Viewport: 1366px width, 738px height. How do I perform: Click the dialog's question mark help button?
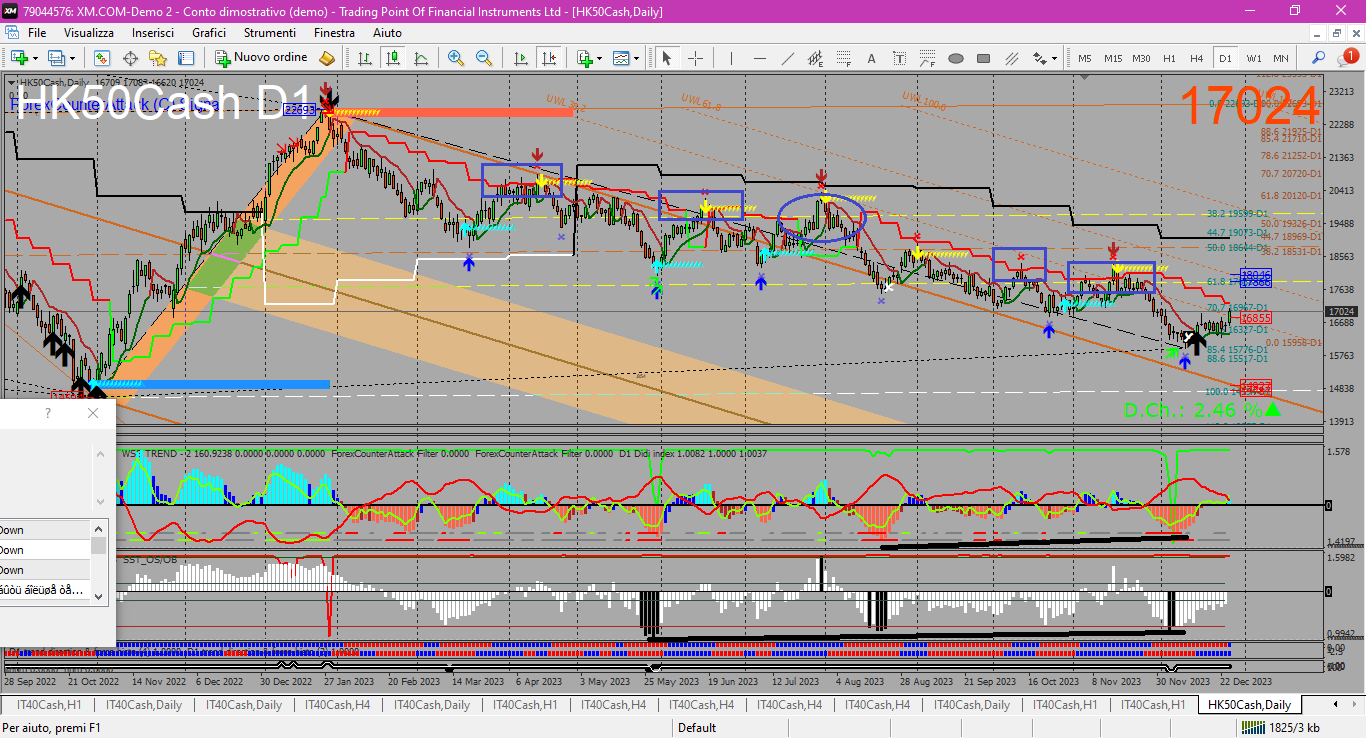click(48, 413)
